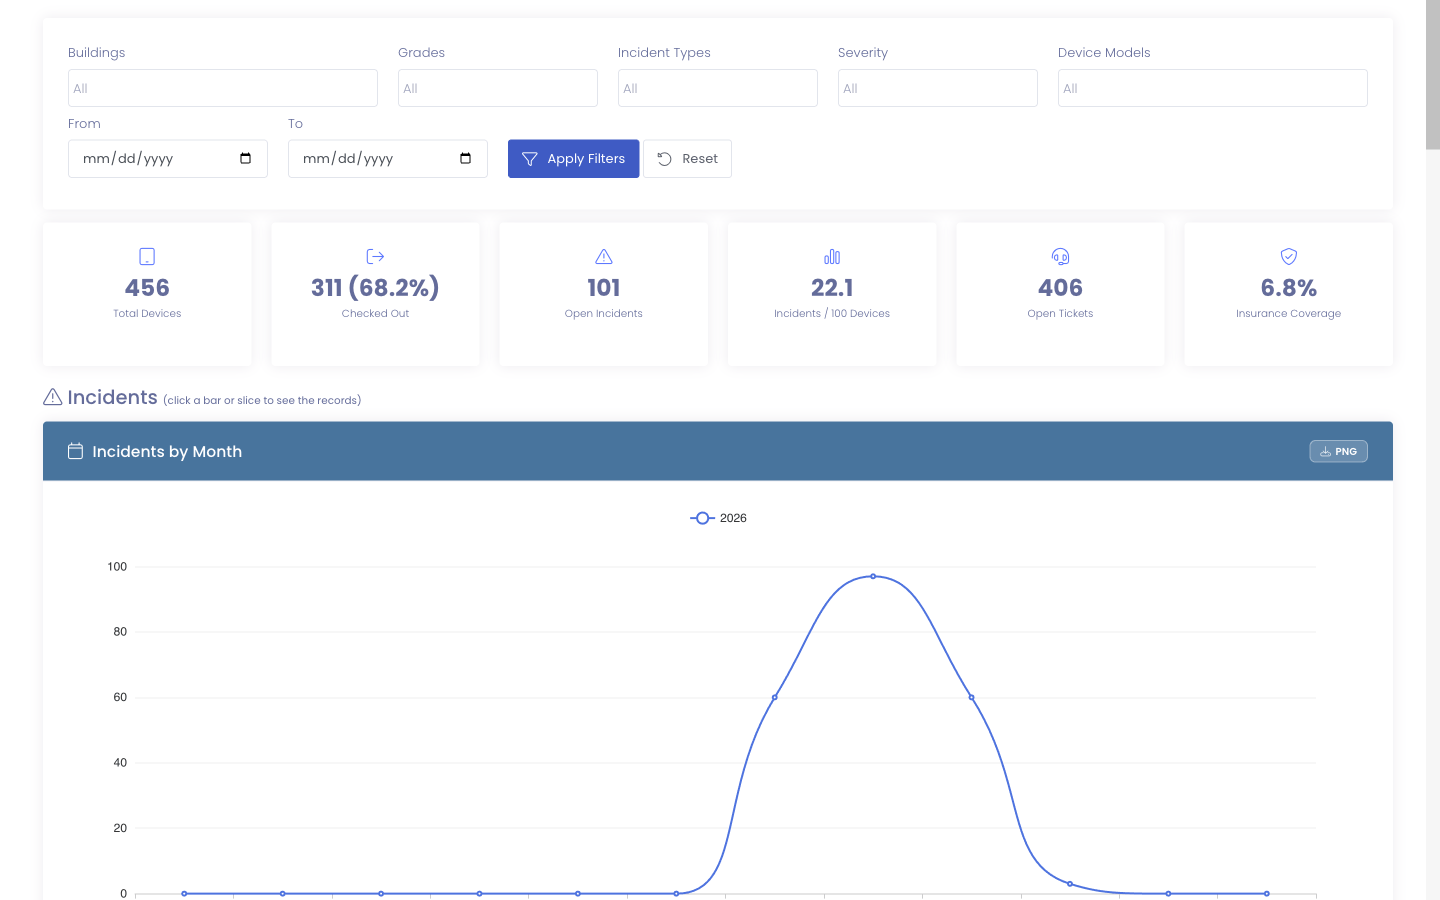Click the vertical page scrollbar
Viewport: 1440px width, 900px height.
[1433, 75]
